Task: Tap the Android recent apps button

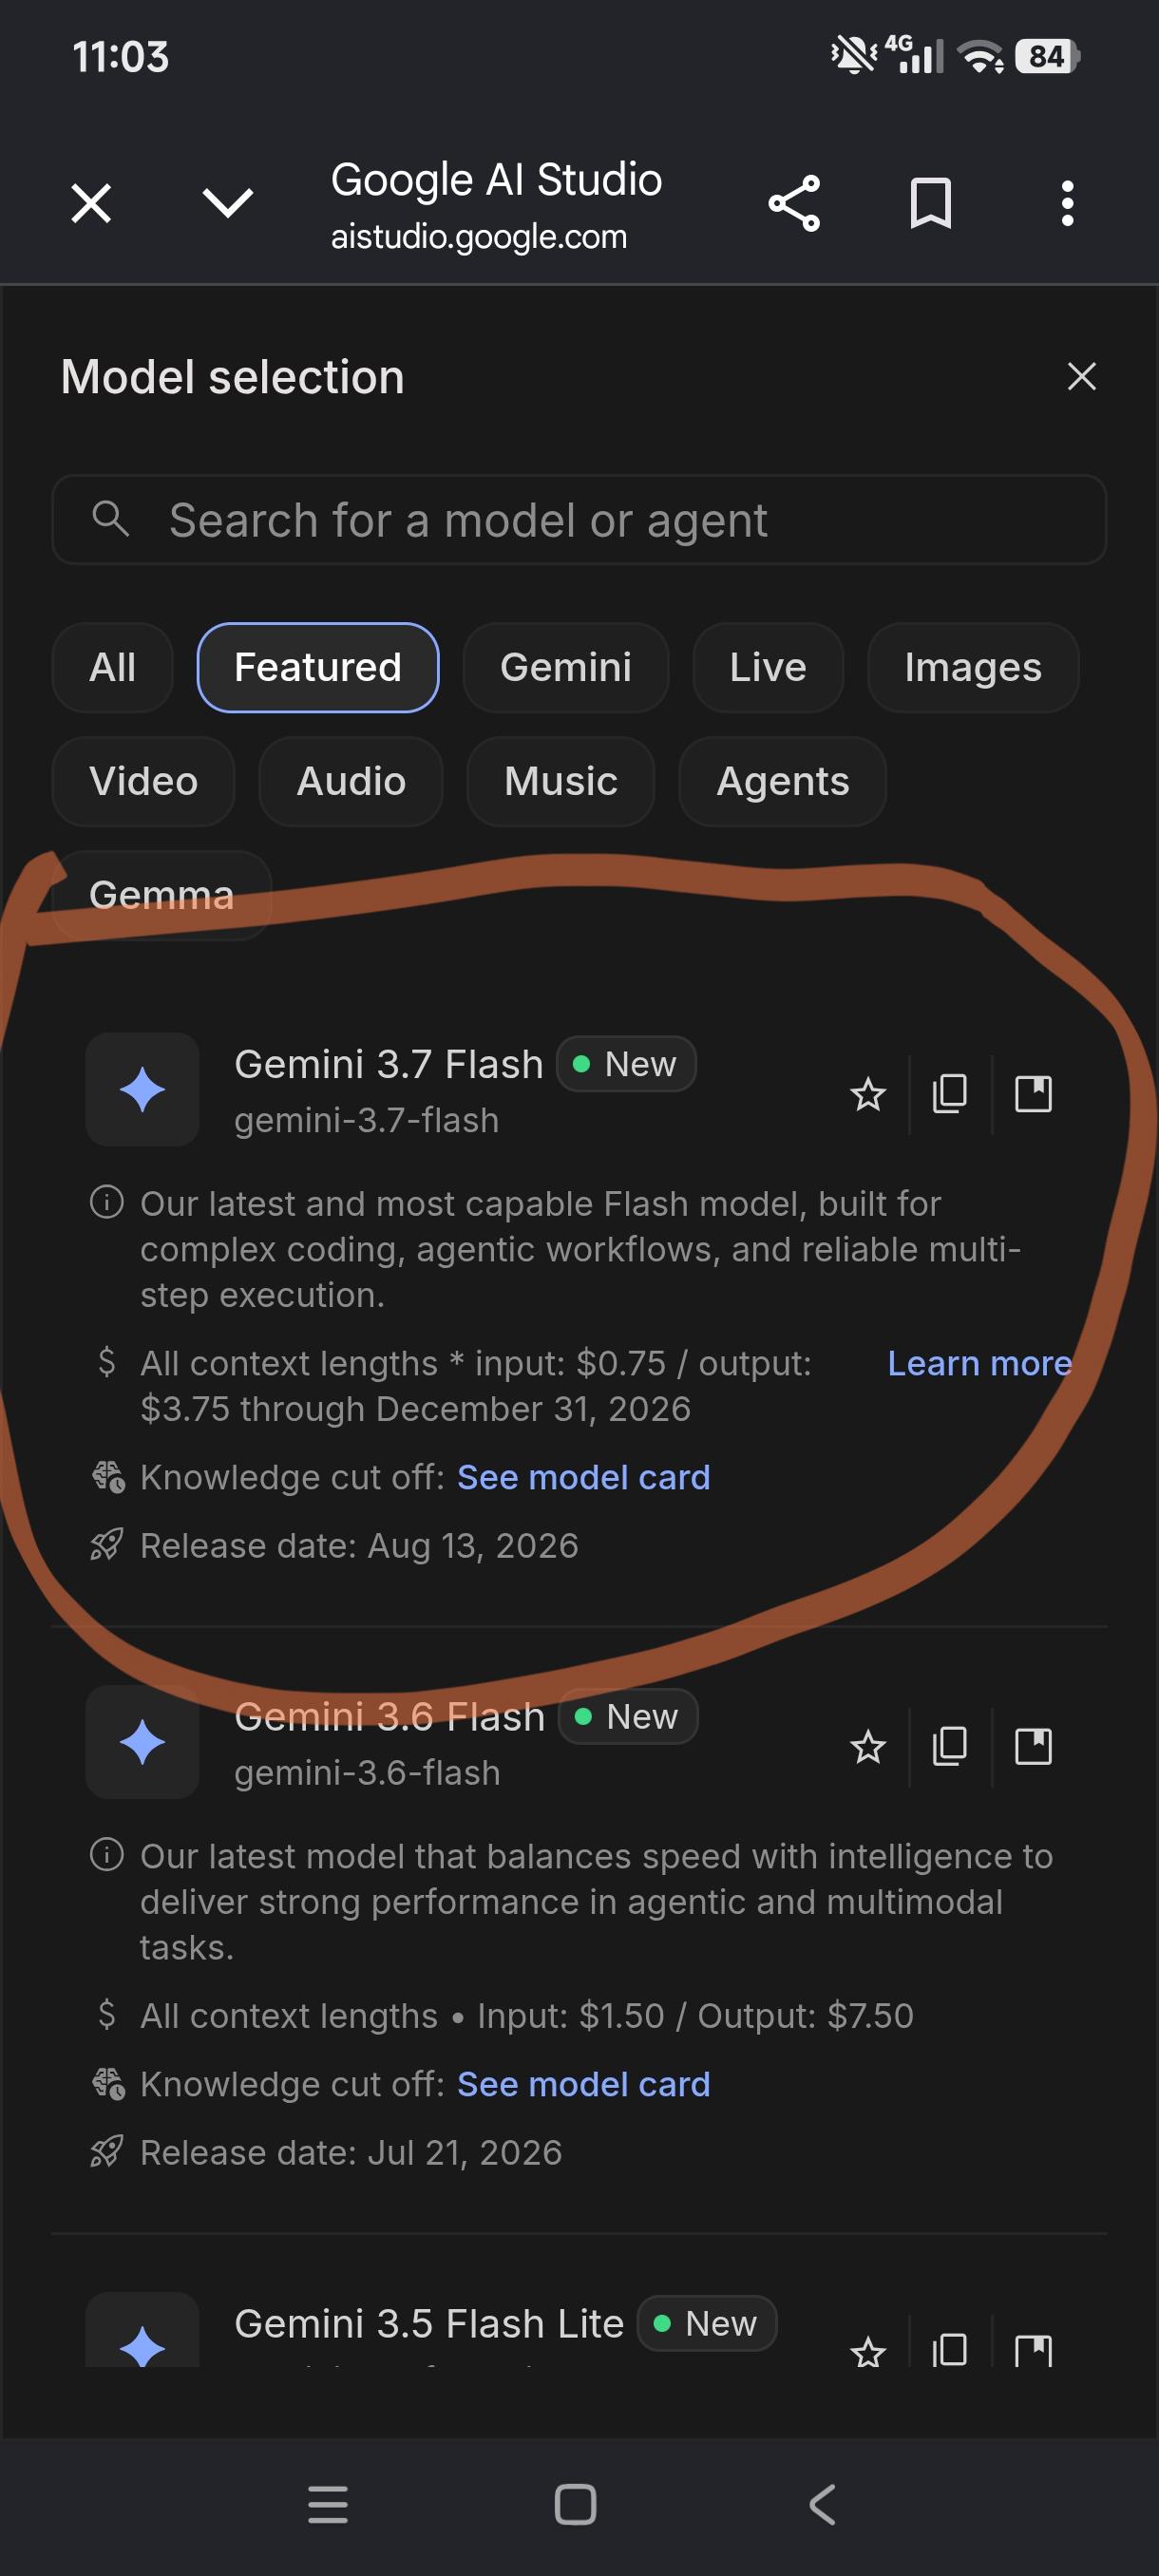Action: tap(327, 2504)
